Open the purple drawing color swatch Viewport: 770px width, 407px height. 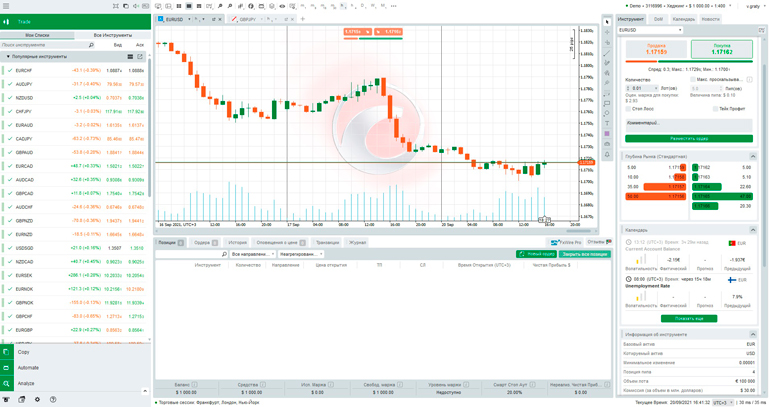(x=607, y=134)
